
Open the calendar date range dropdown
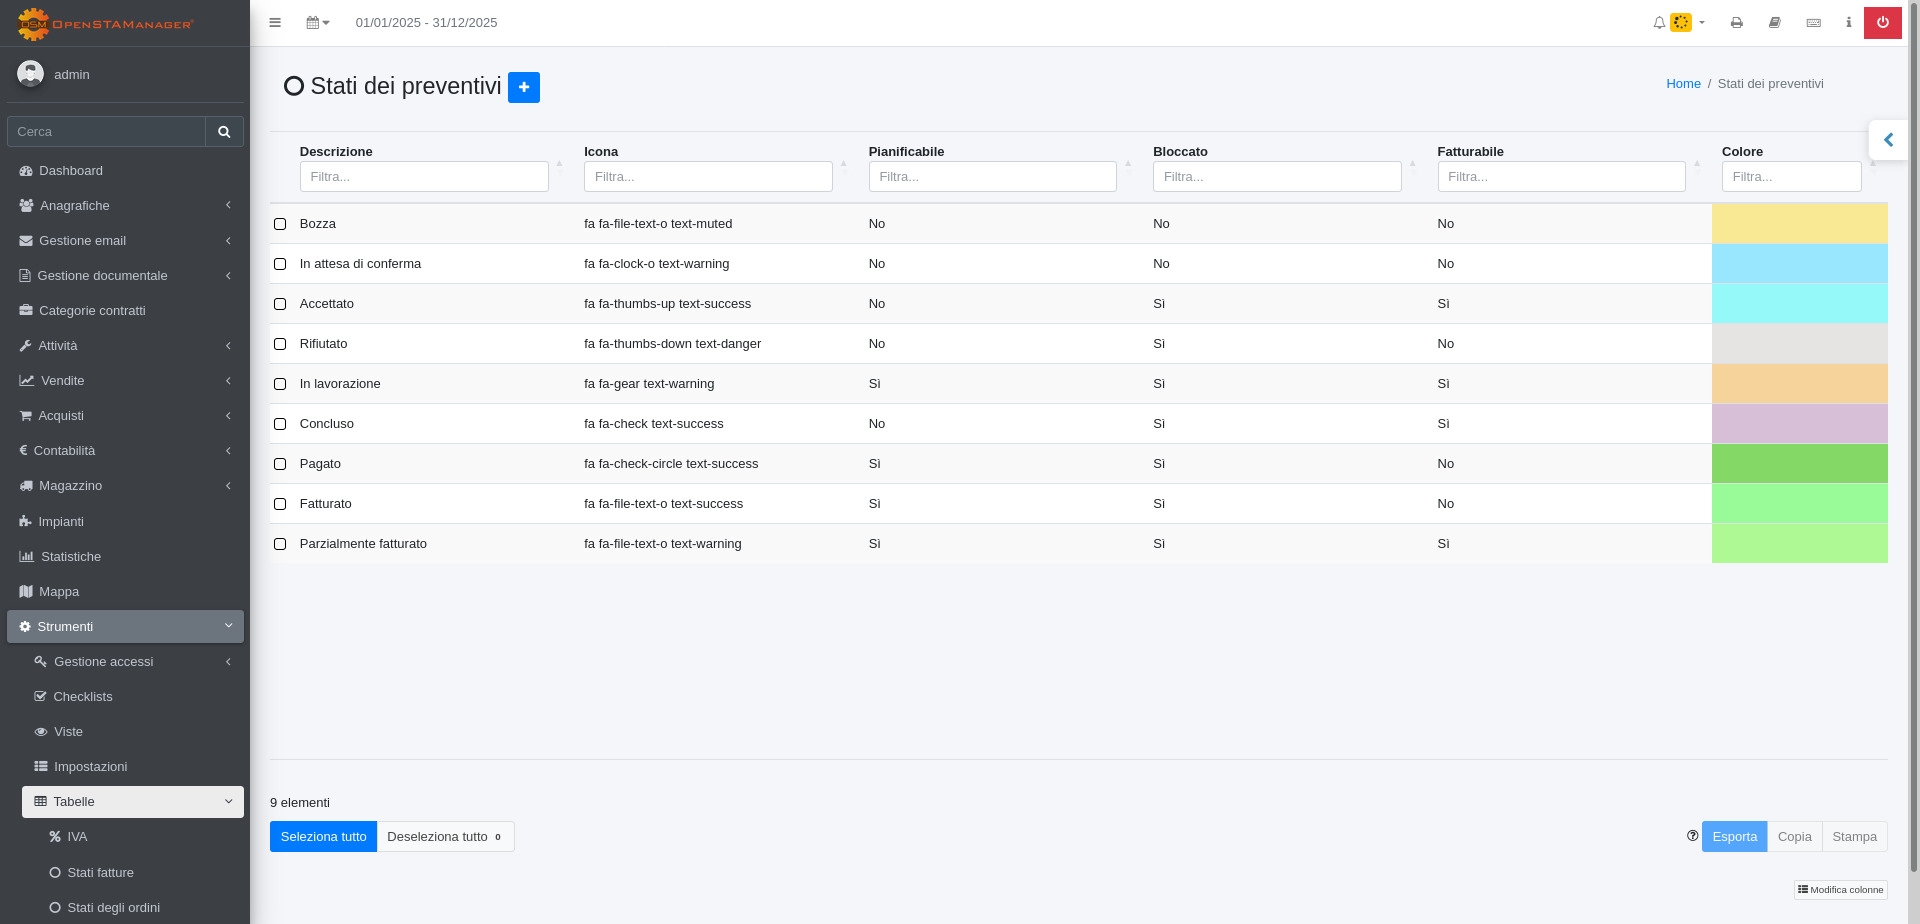tap(317, 22)
